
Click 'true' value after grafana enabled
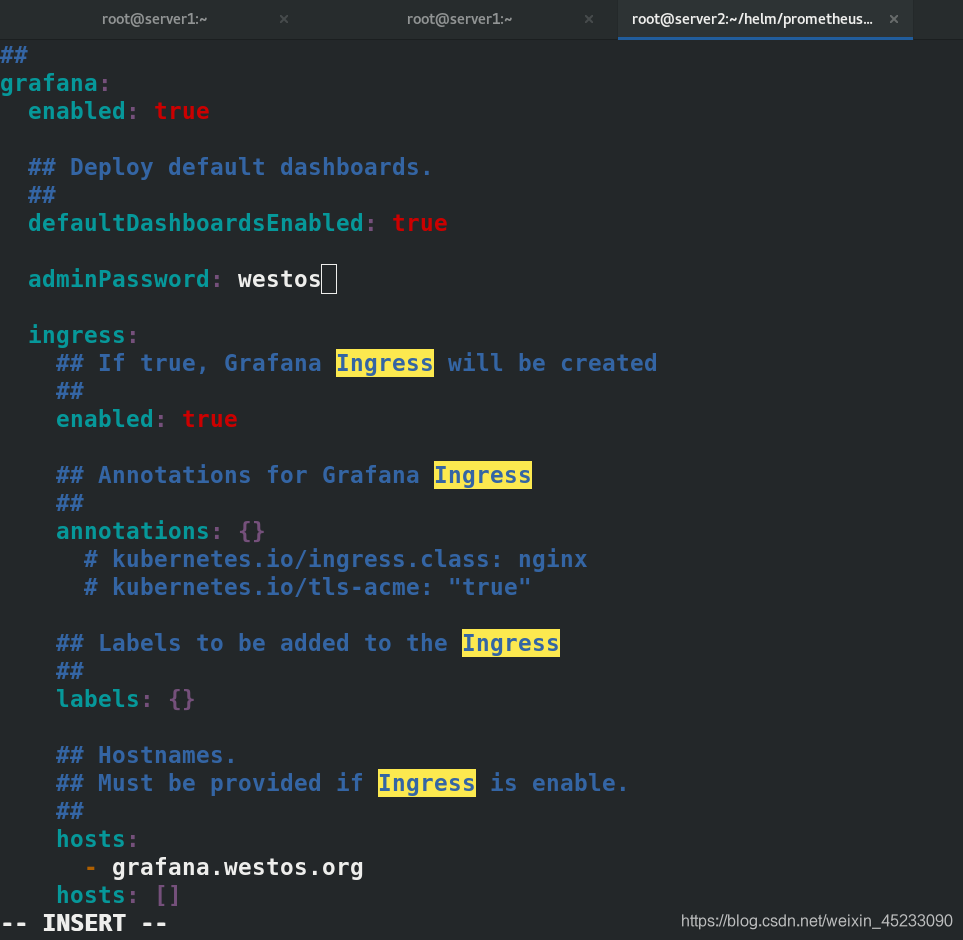(x=182, y=111)
